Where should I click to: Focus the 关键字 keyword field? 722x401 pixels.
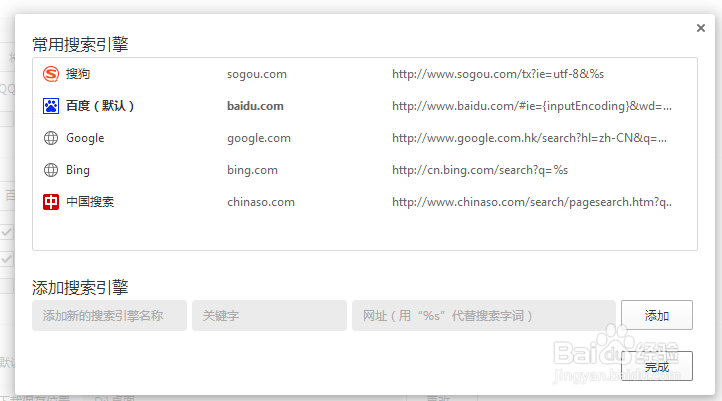269,315
